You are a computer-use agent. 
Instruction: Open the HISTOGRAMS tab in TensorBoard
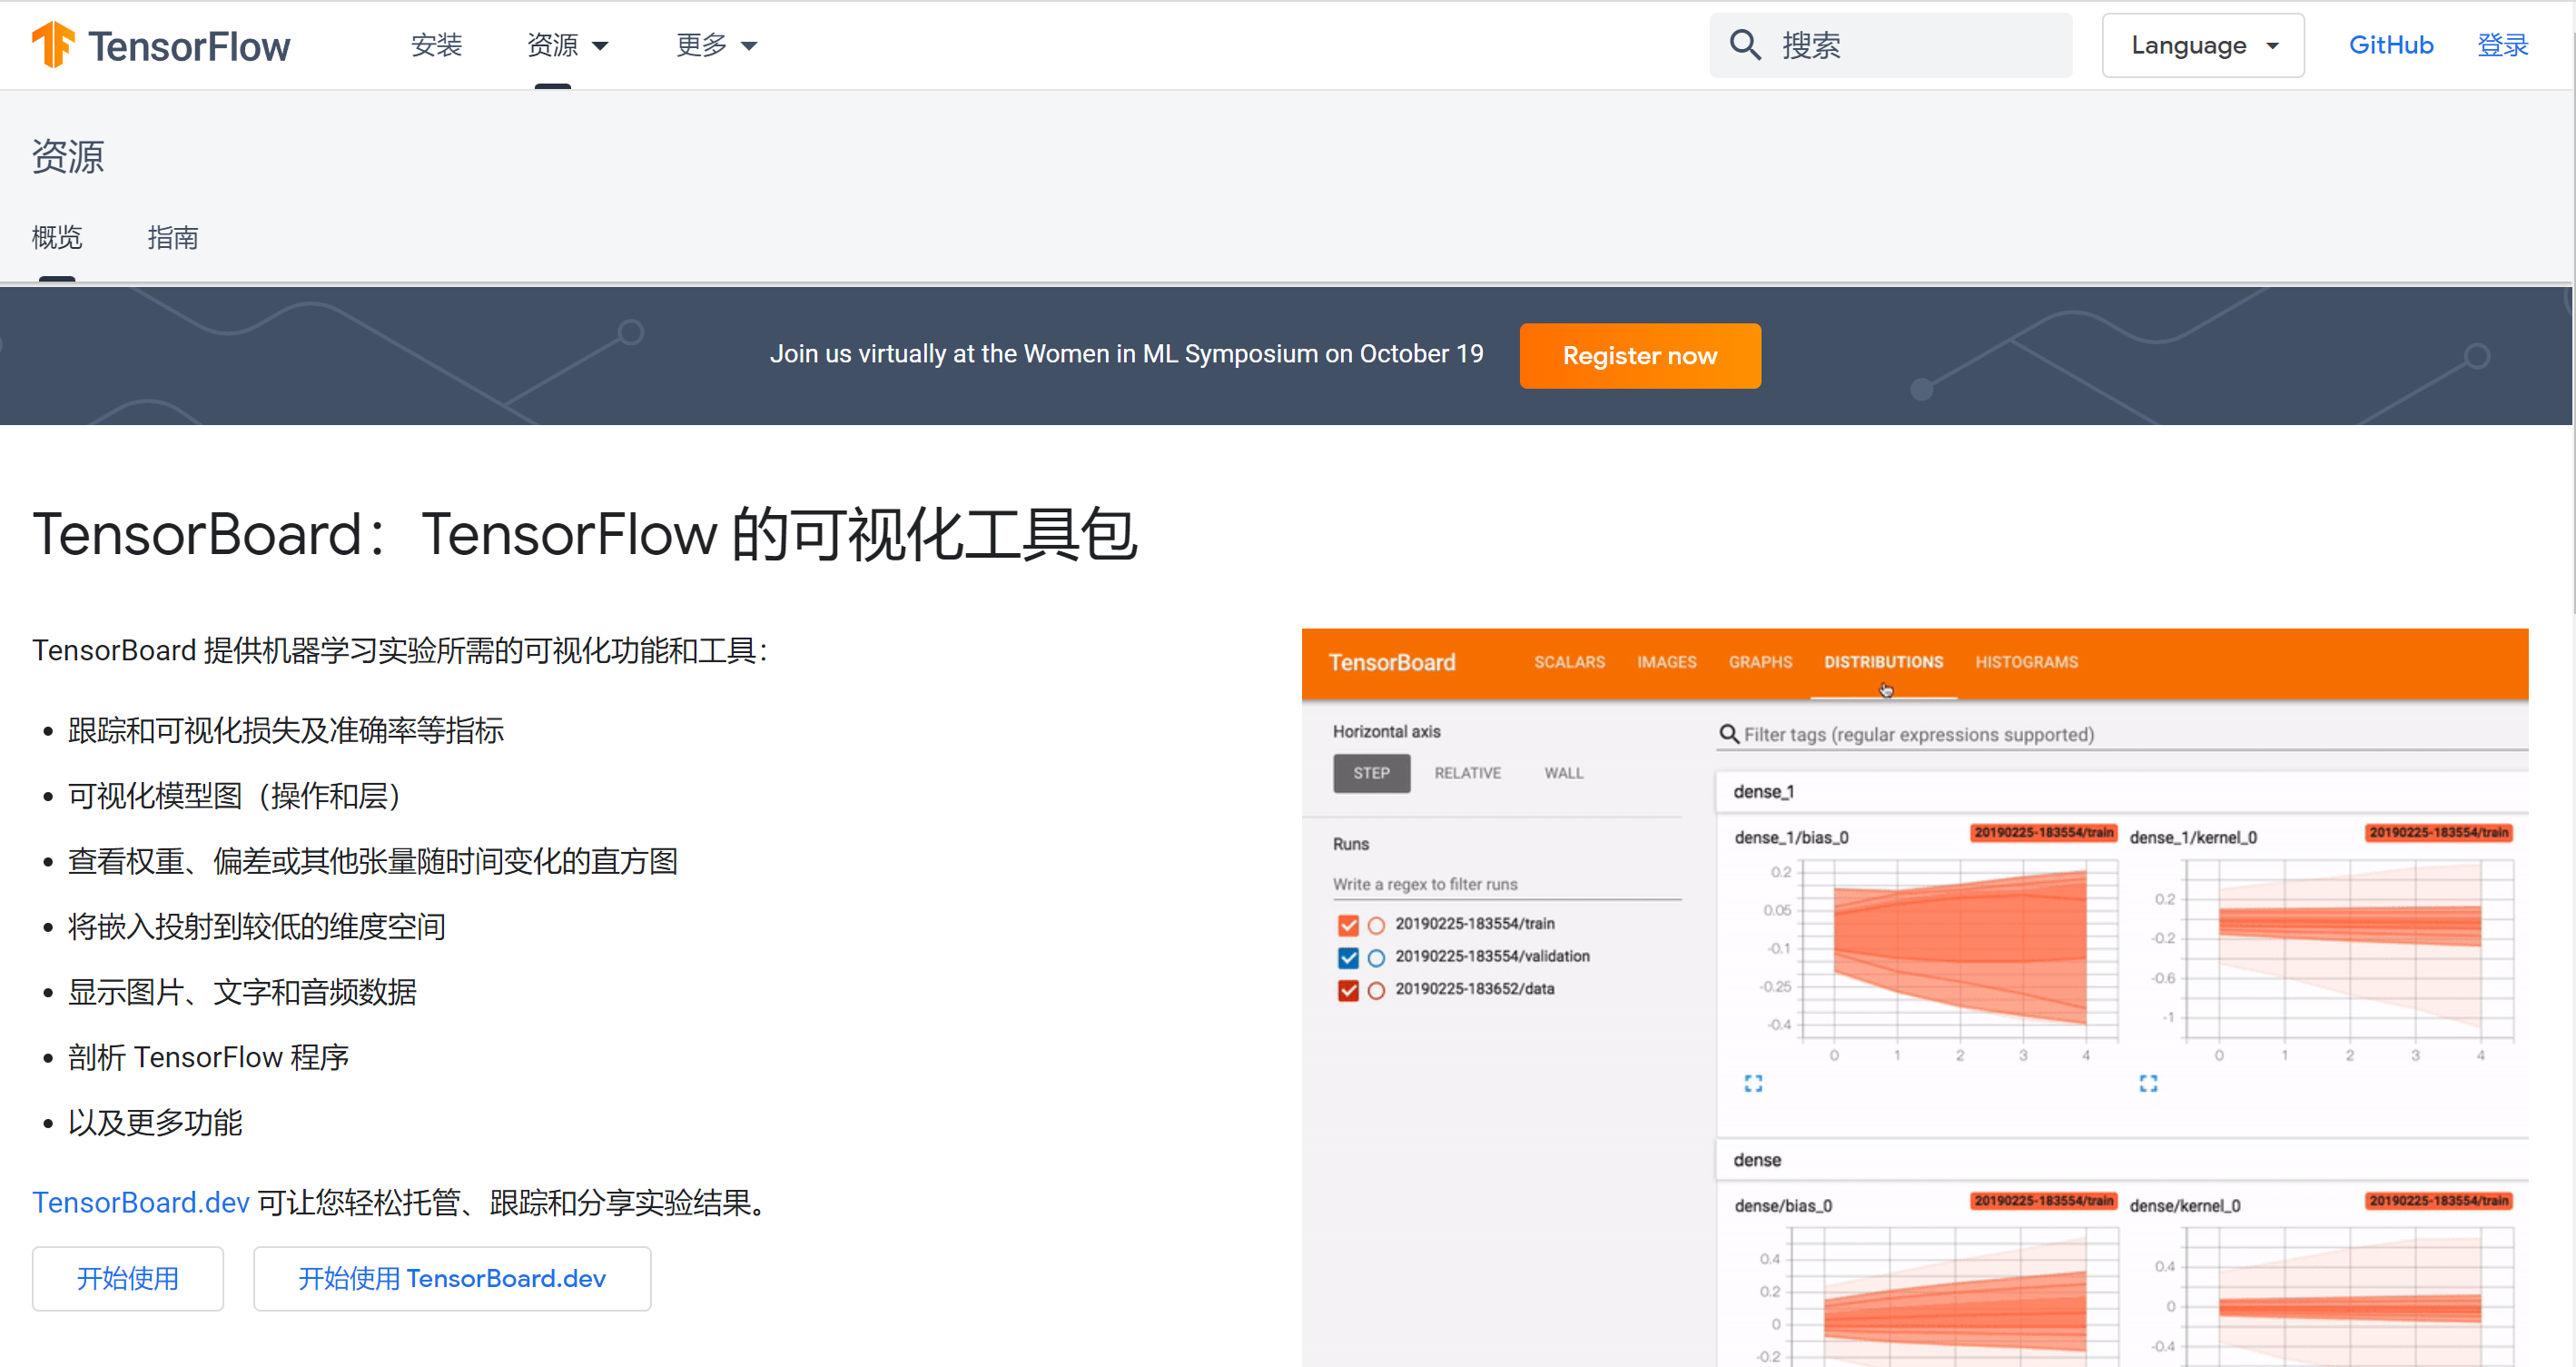click(x=2026, y=662)
